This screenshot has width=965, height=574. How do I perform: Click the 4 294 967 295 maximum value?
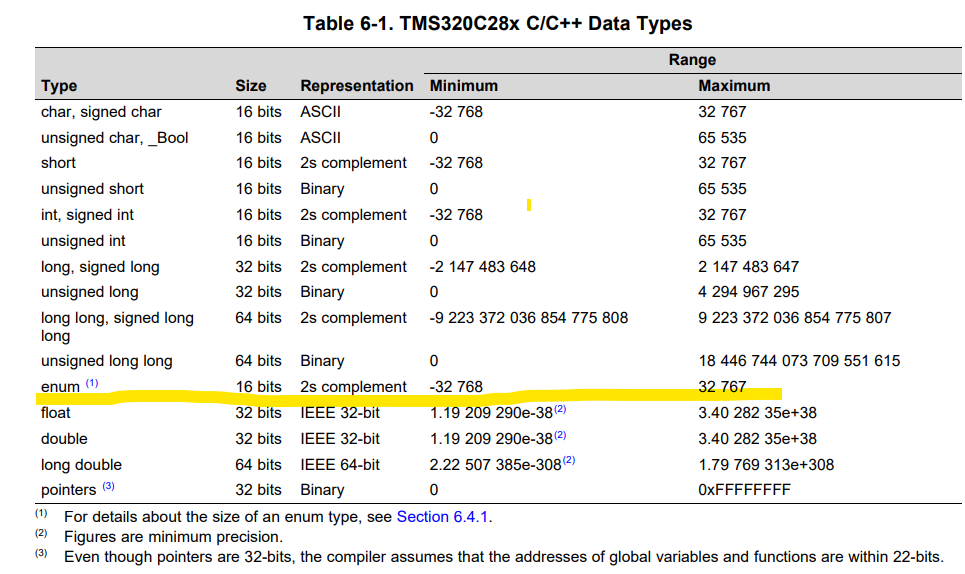click(x=748, y=292)
